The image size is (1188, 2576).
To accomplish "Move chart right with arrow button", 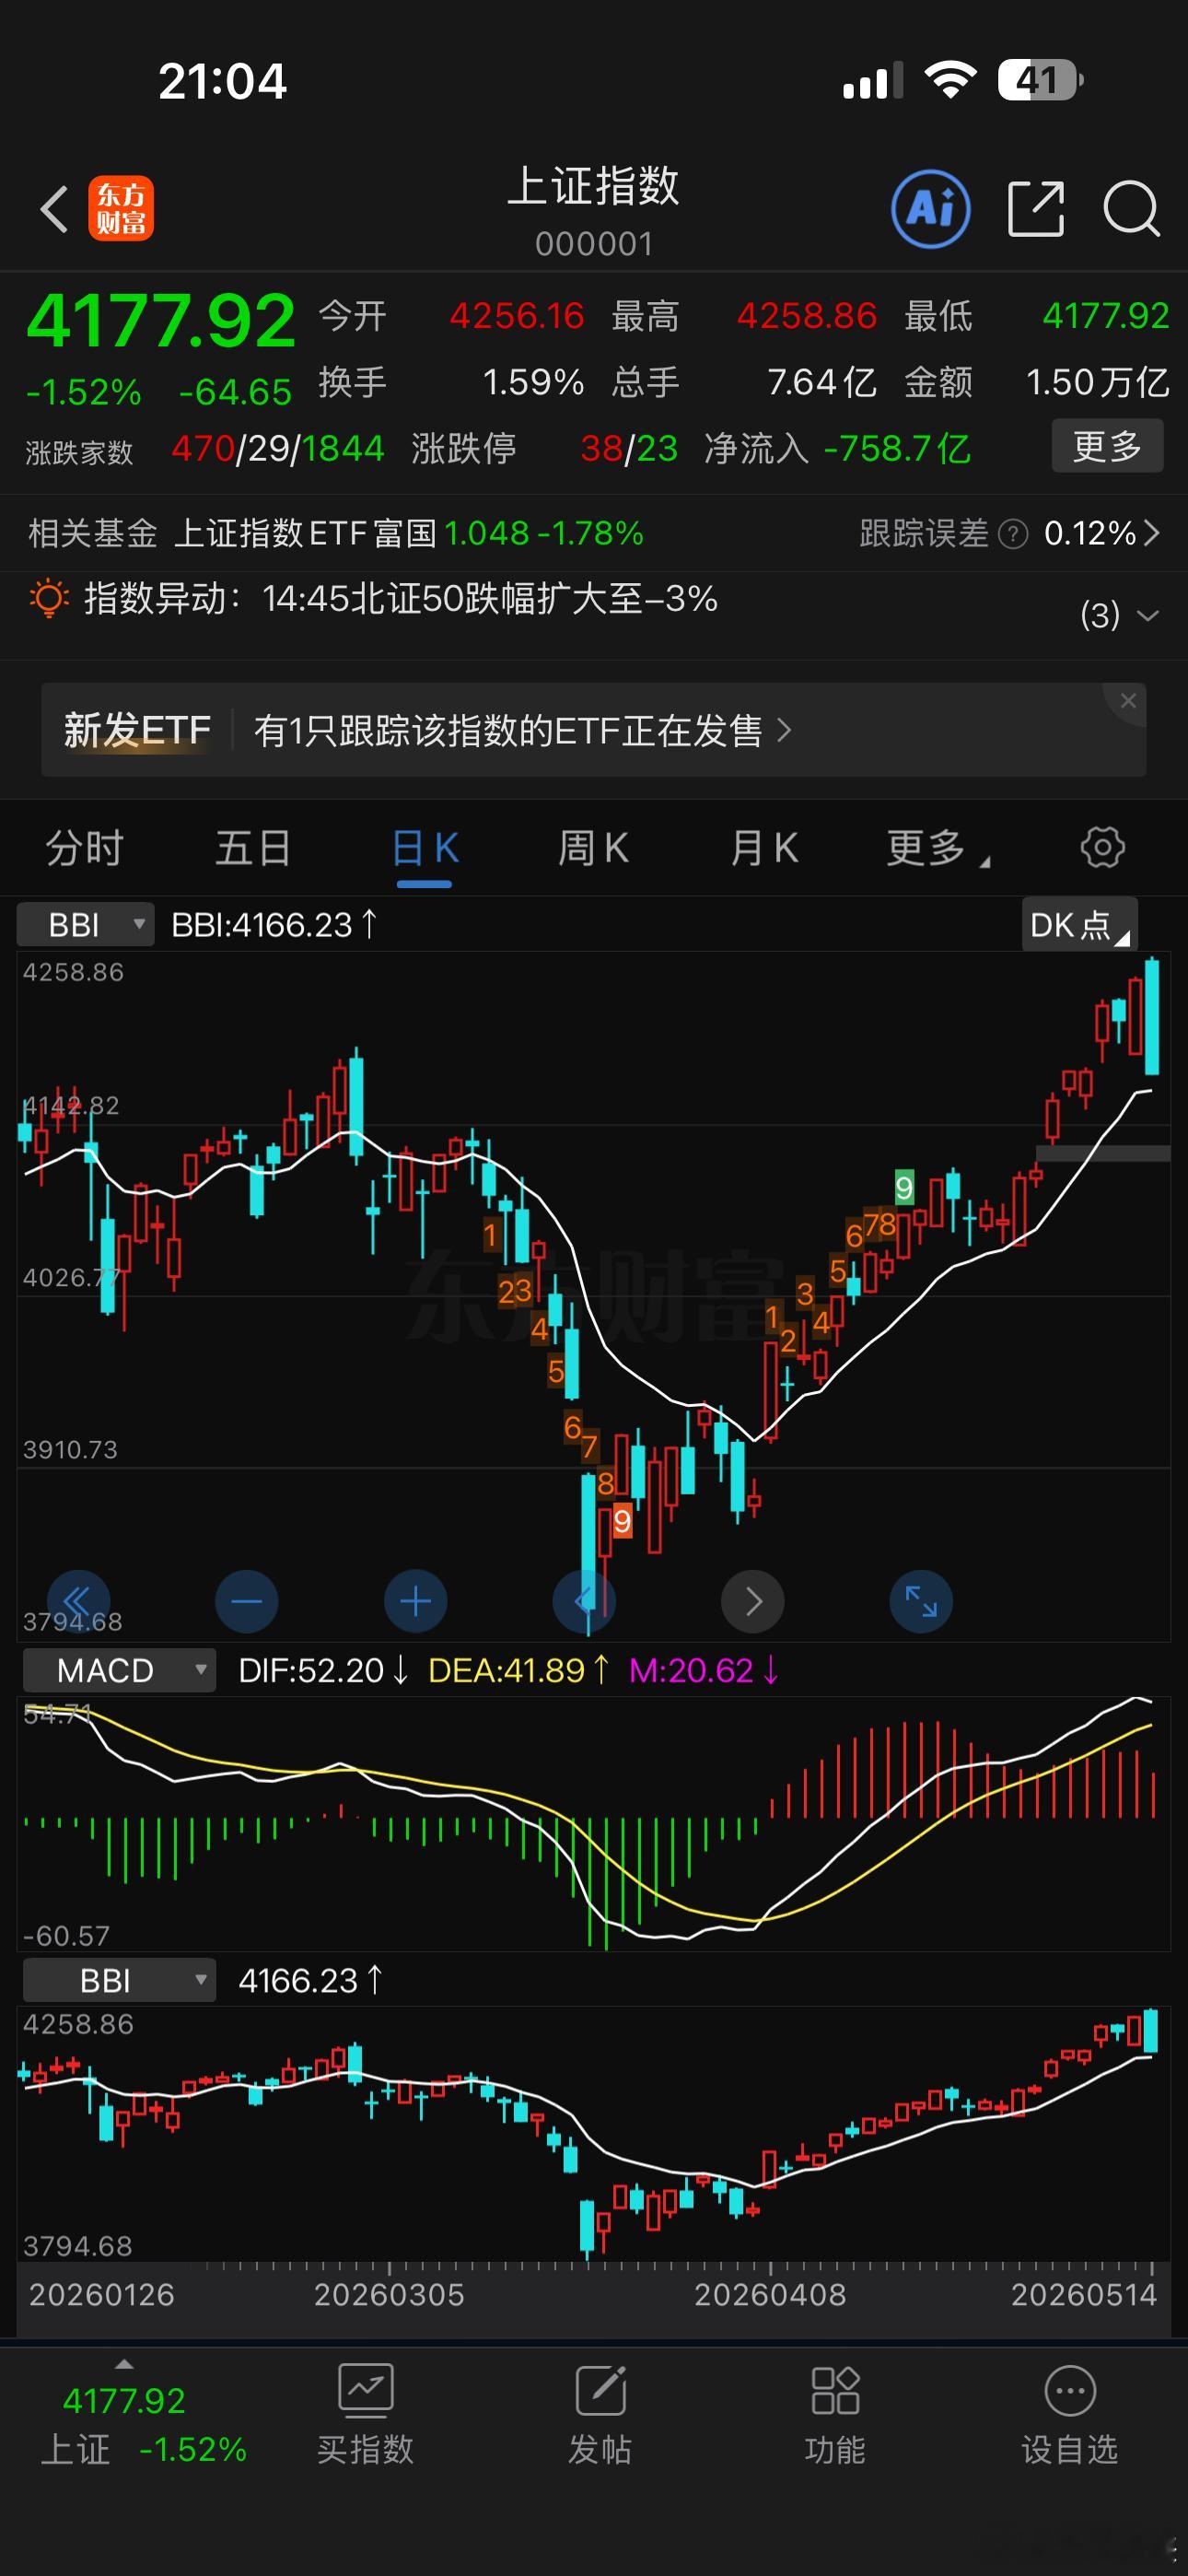I will pyautogui.click(x=752, y=1601).
